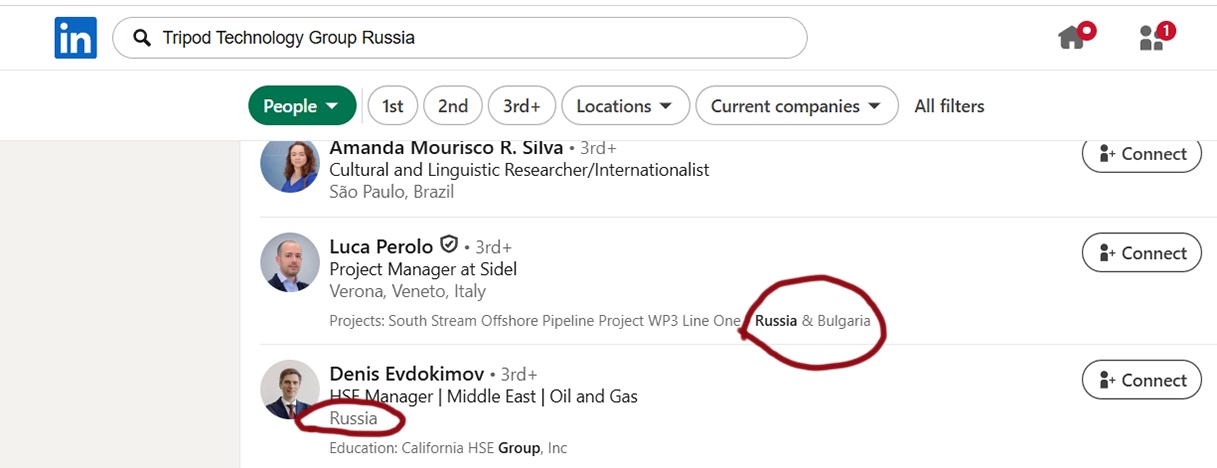Connect with Denis Evdokimov
Viewport: 1217px width, 468px height.
point(1142,380)
